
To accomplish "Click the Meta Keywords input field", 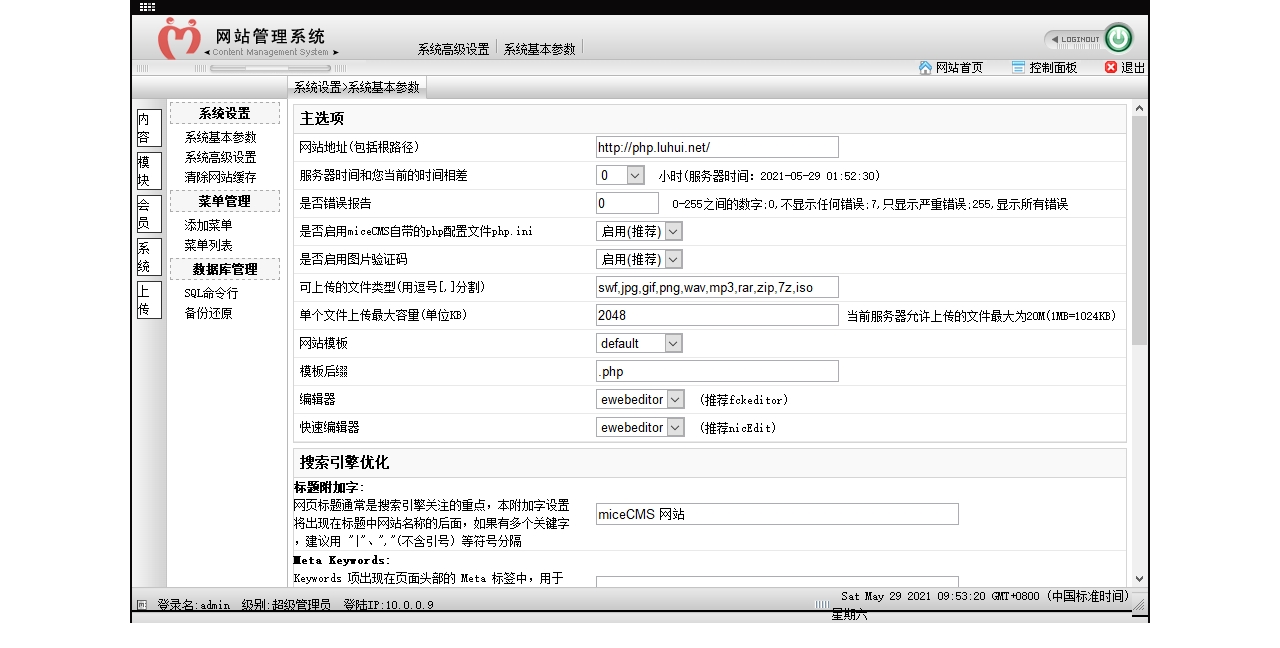I will (777, 581).
